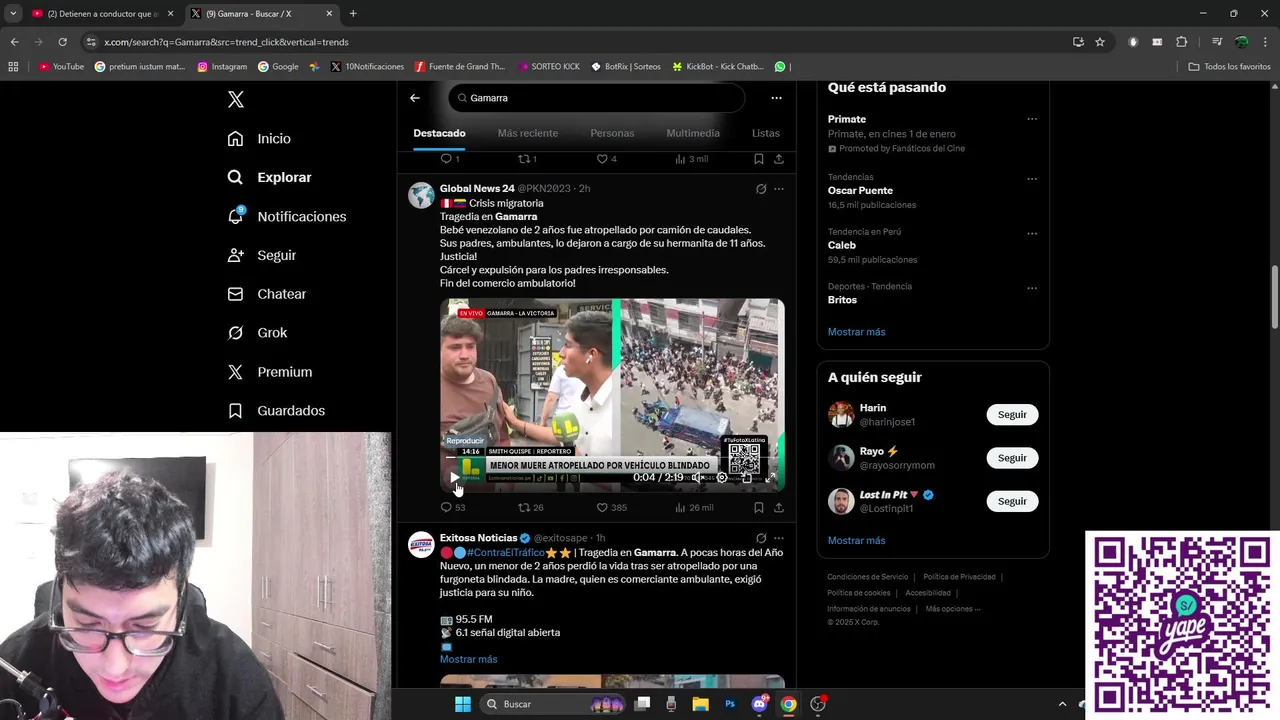View analytics of 26 mil views post
Viewport: 1280px width, 720px height.
tap(694, 508)
